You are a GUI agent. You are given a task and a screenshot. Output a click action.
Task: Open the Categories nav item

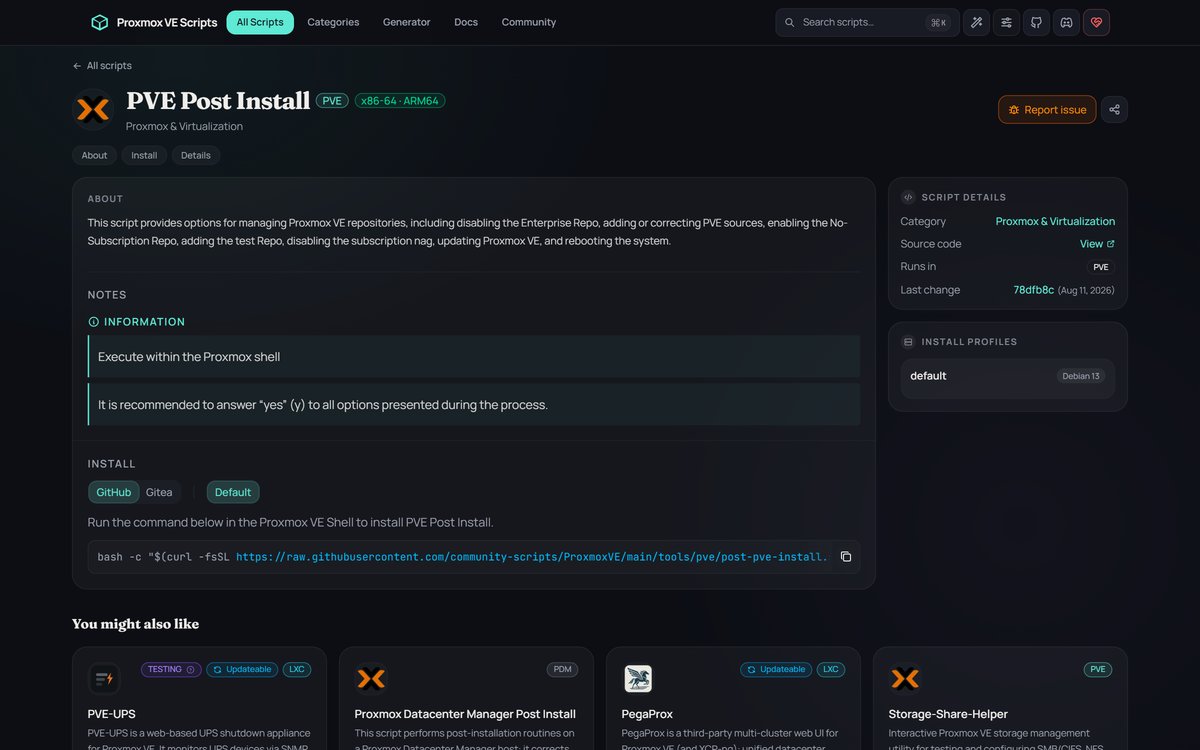(333, 22)
